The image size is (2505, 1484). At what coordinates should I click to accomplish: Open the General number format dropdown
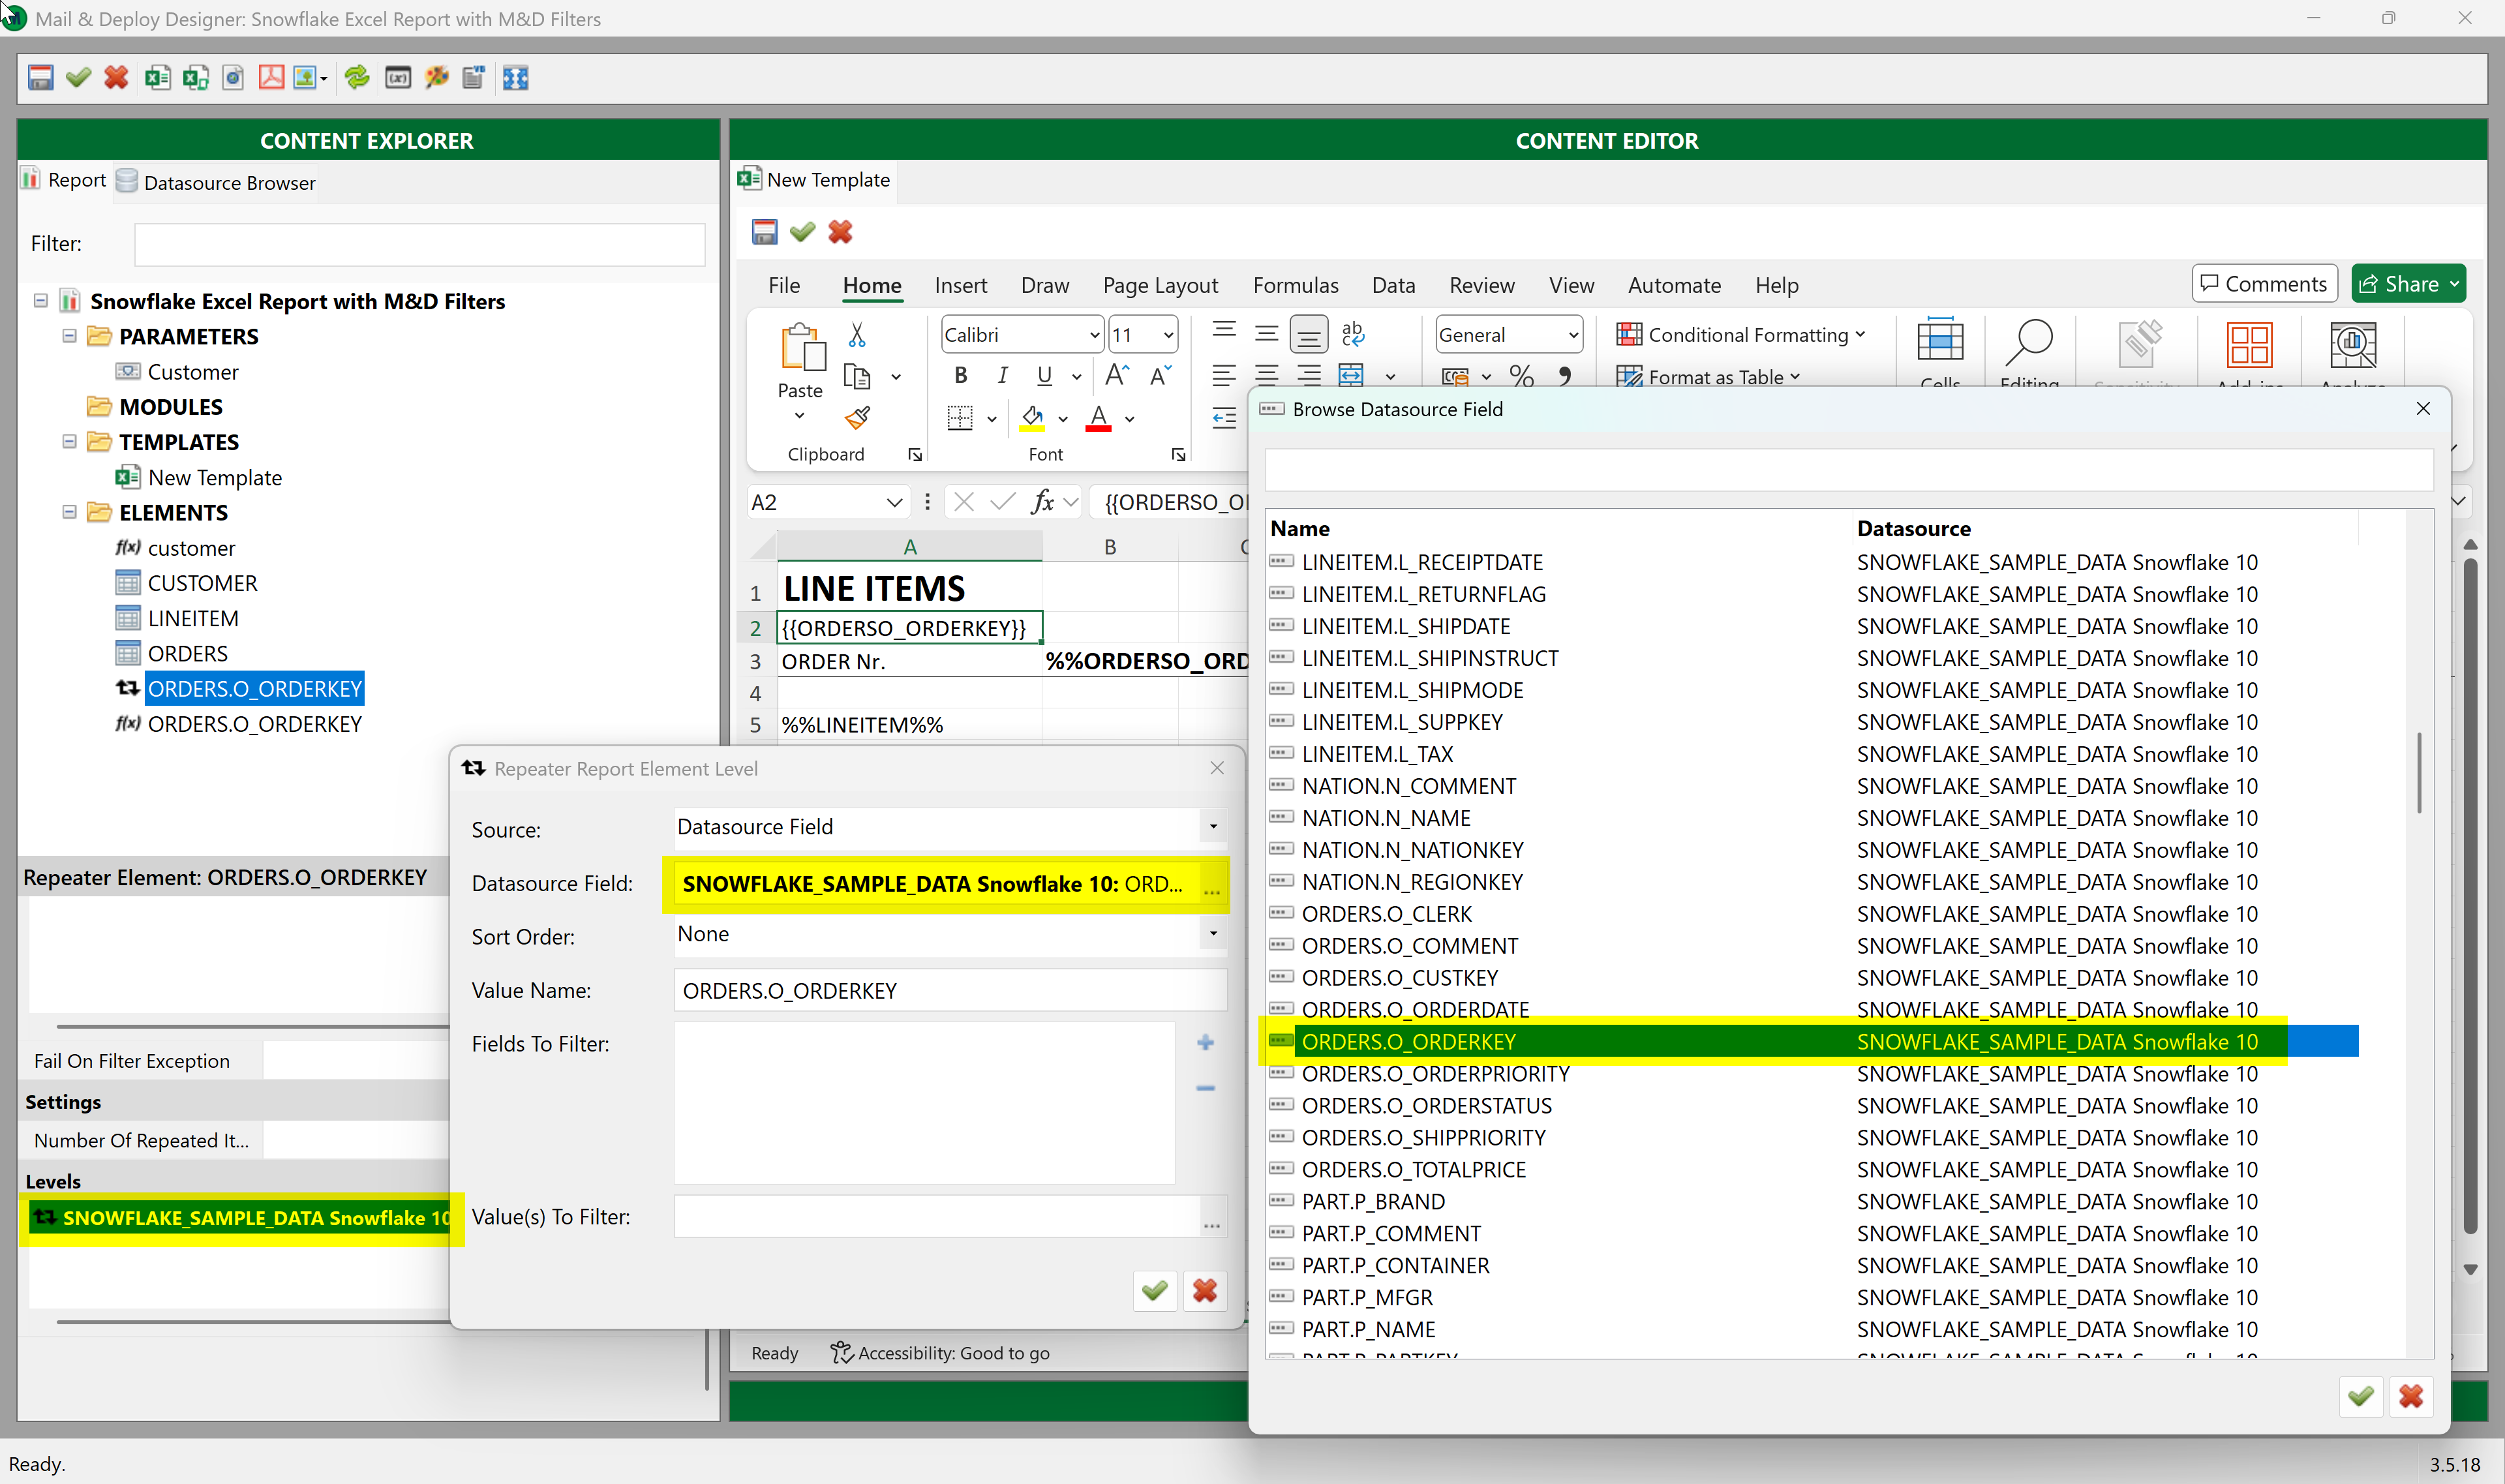1573,335
